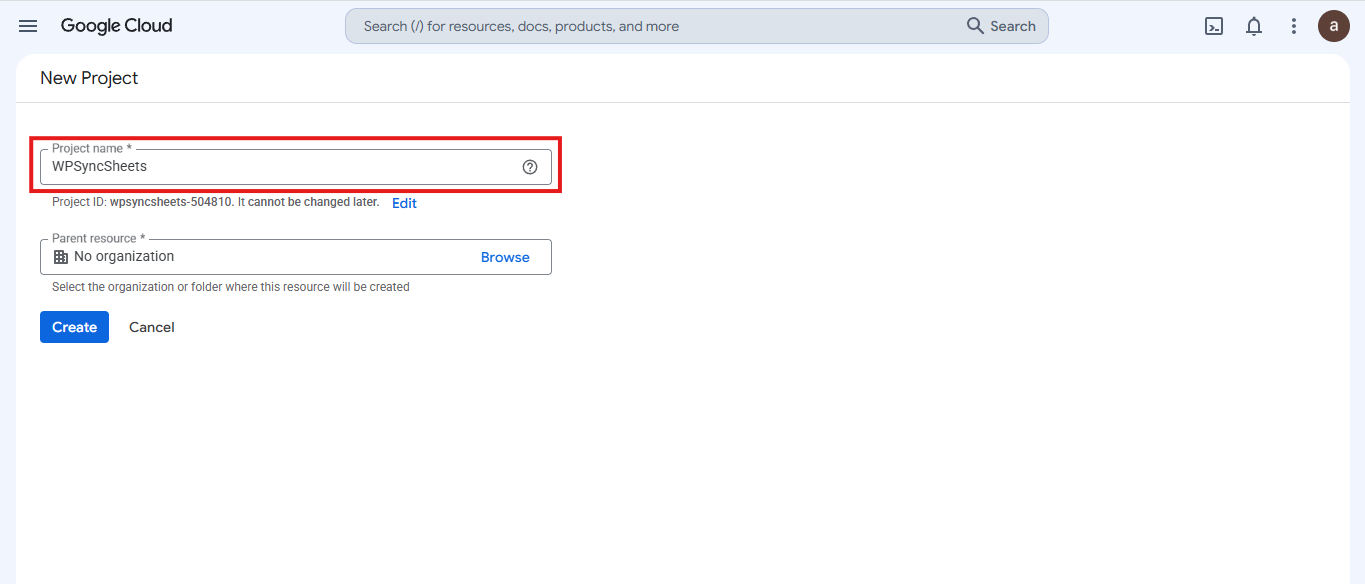Click the 'New Project' heading
This screenshot has width=1365, height=584.
[x=89, y=78]
